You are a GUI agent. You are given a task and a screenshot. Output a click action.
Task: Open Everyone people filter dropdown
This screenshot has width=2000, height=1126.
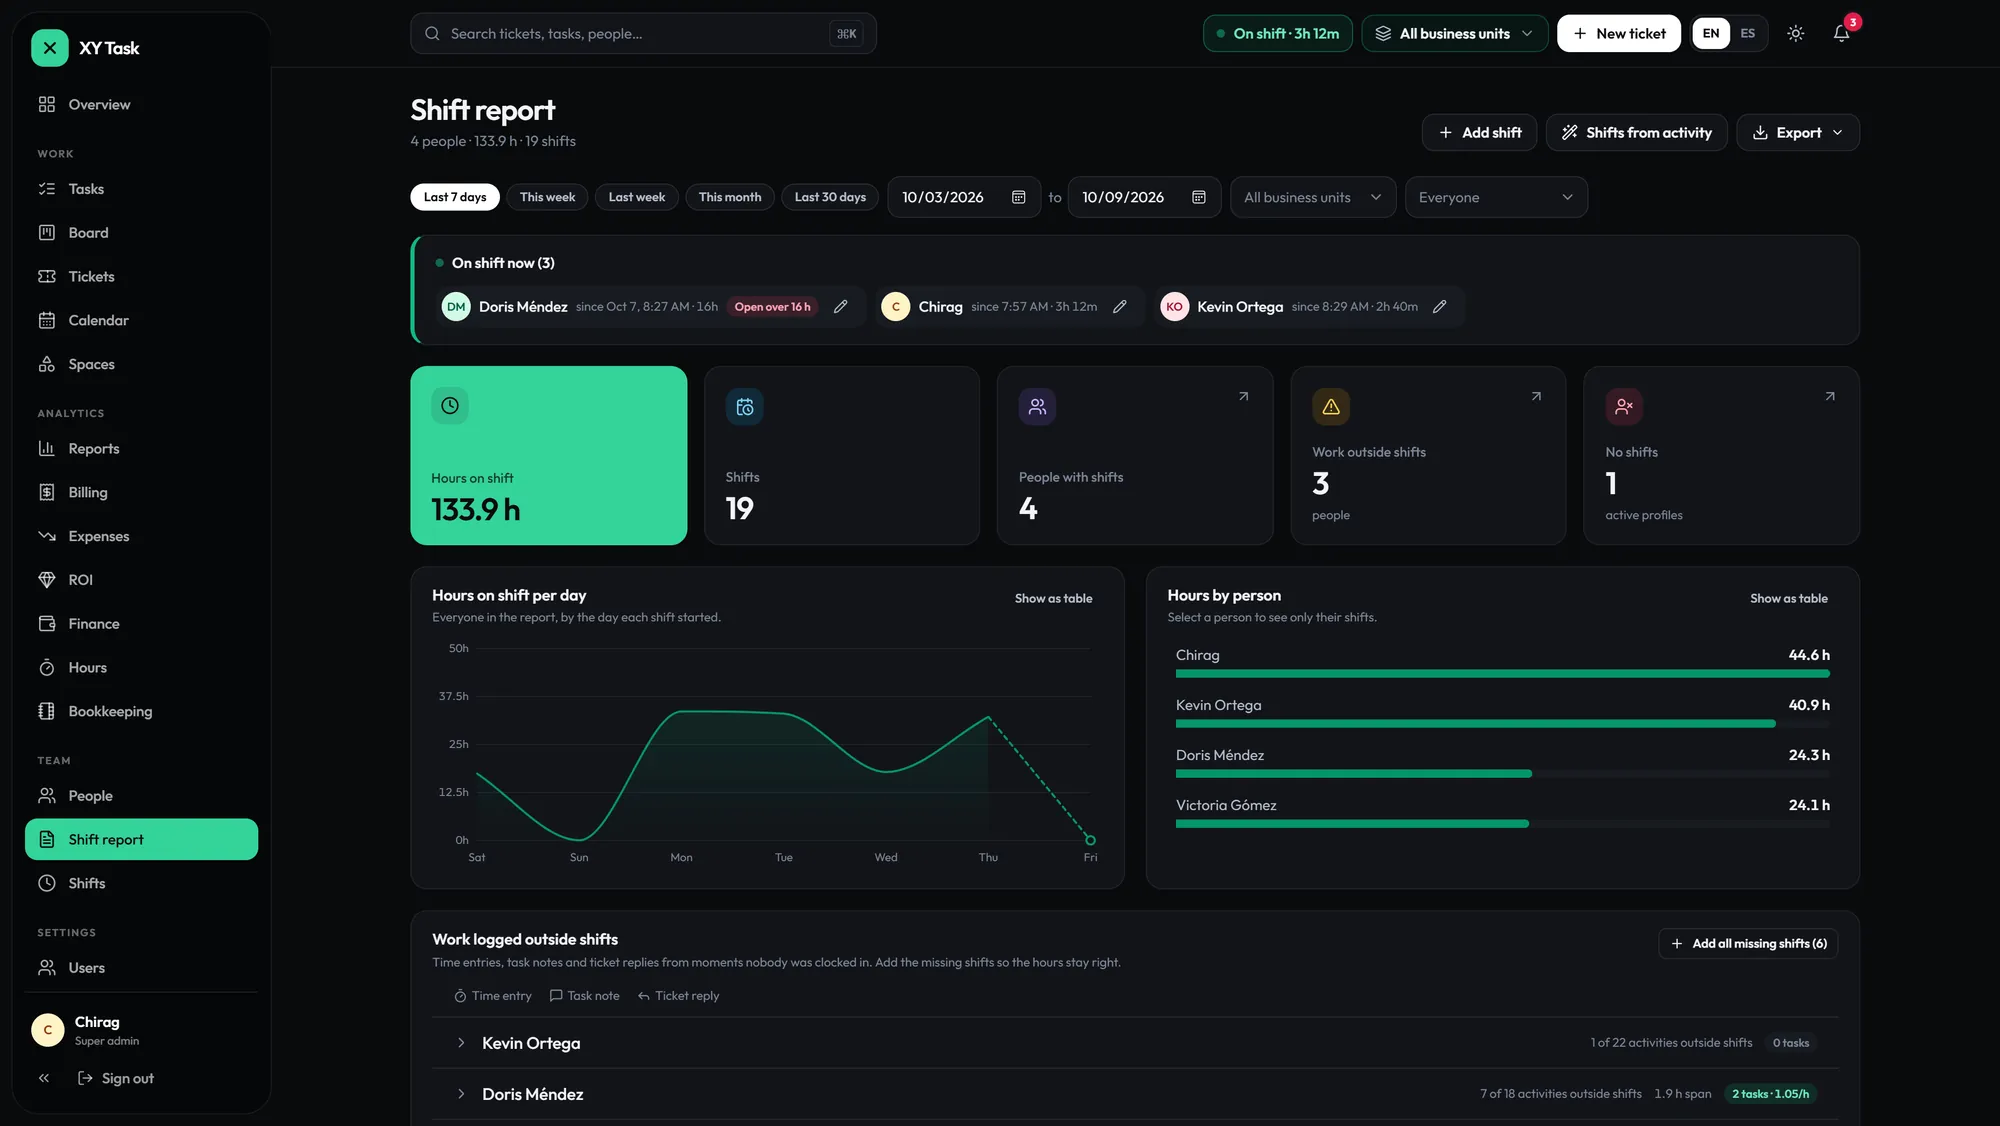click(1496, 197)
